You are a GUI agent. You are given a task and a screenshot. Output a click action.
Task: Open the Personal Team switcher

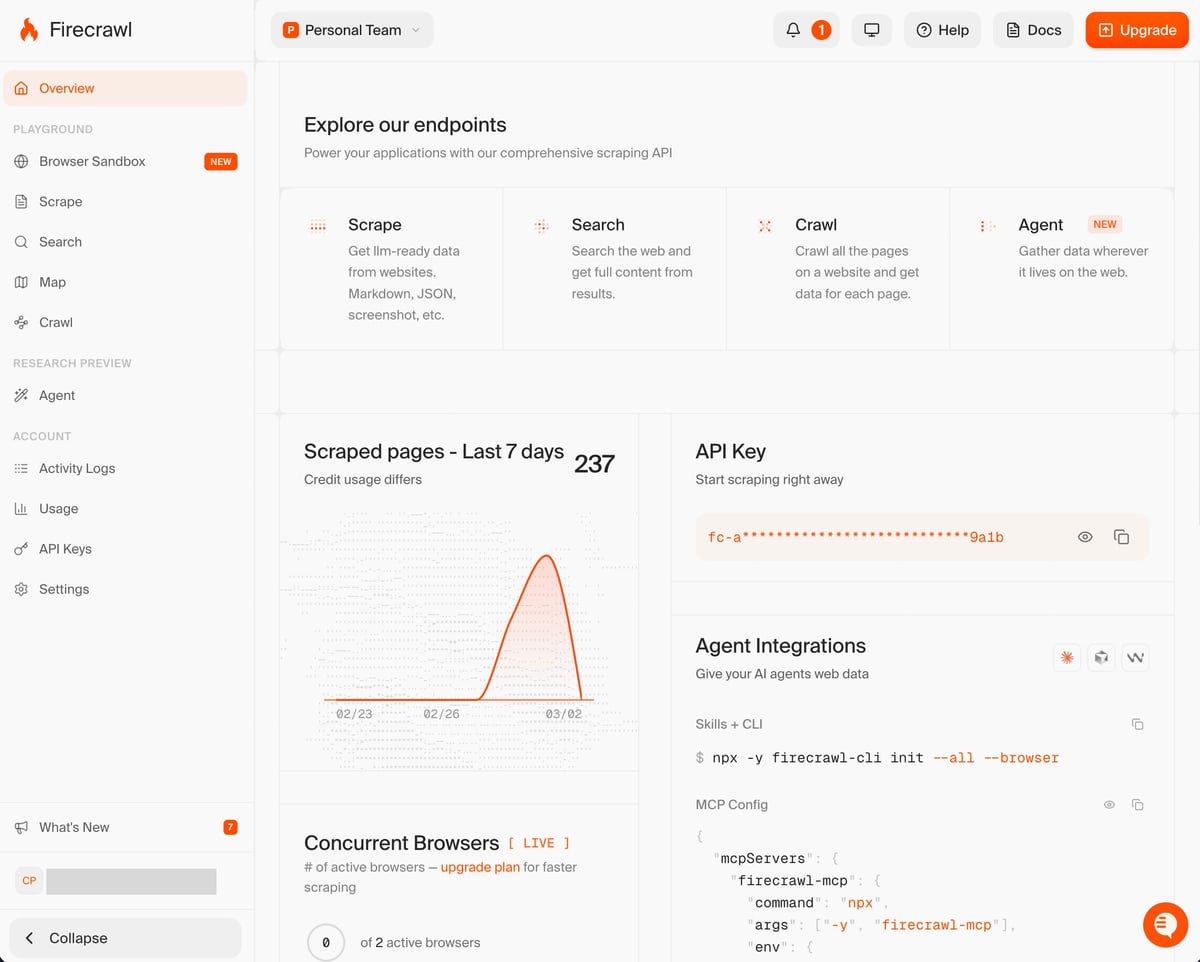pyautogui.click(x=351, y=30)
